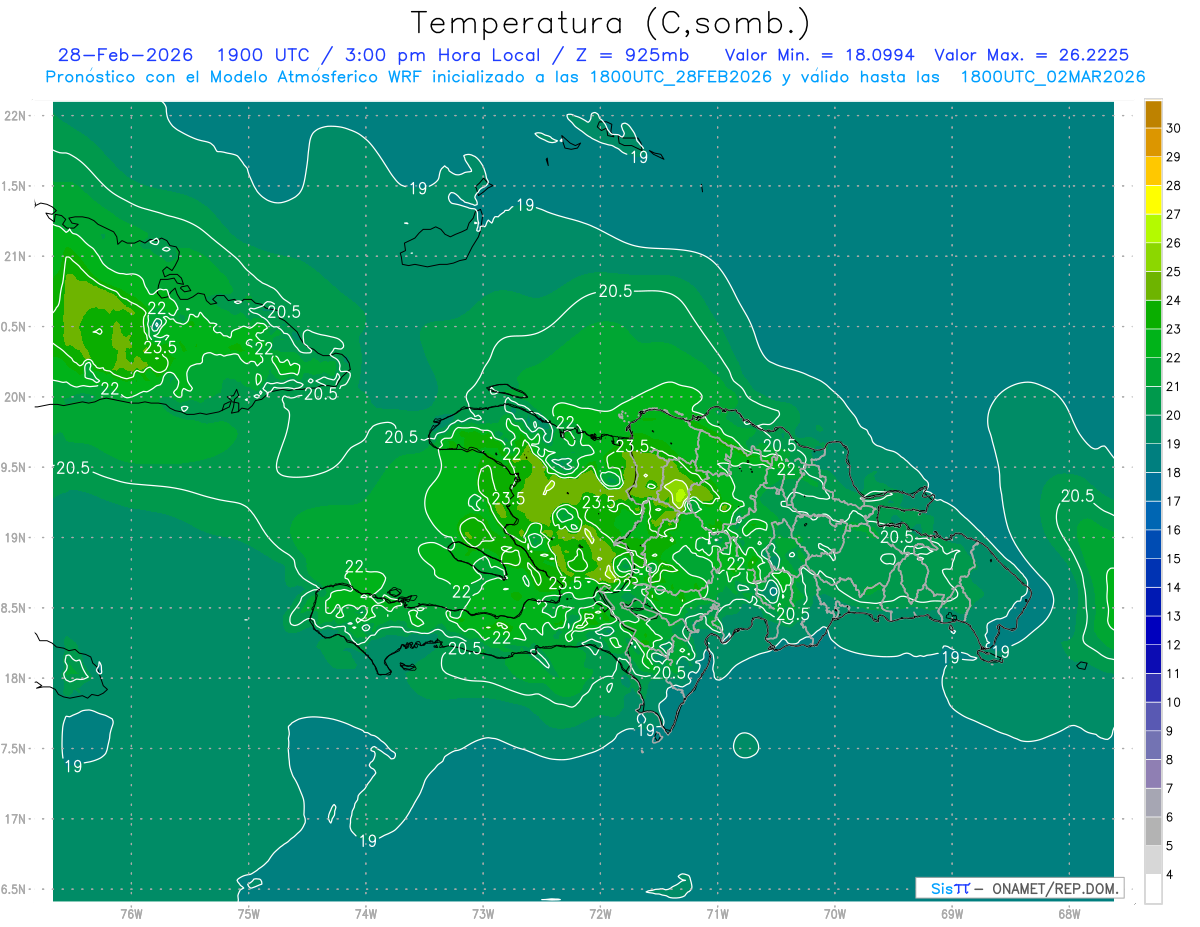Click the Temperatura (C,somb.) chart title
Image resolution: width=1200 pixels, height=927 pixels.
coord(609,22)
